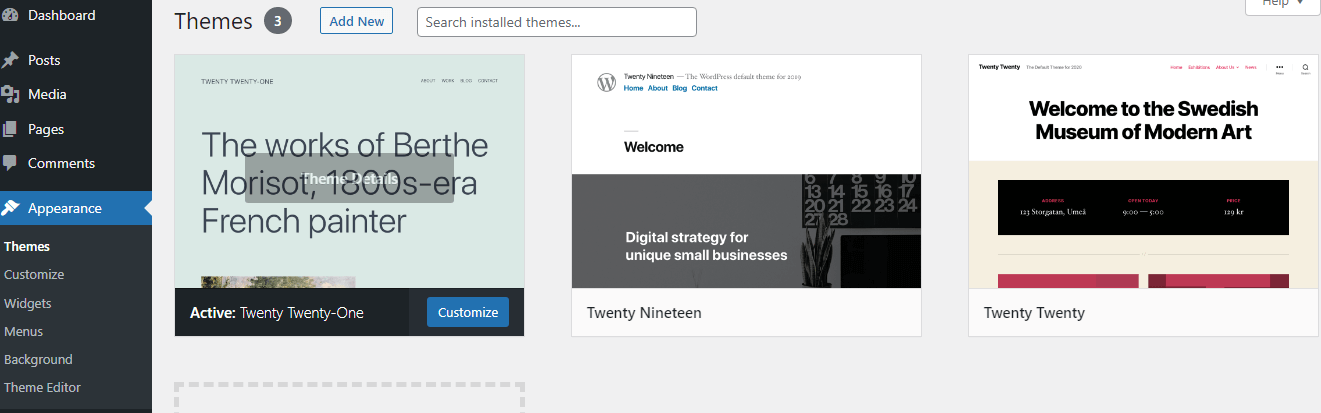This screenshot has width=1321, height=413.
Task: Click the Pages document icon
Action: pyautogui.click(x=10, y=129)
